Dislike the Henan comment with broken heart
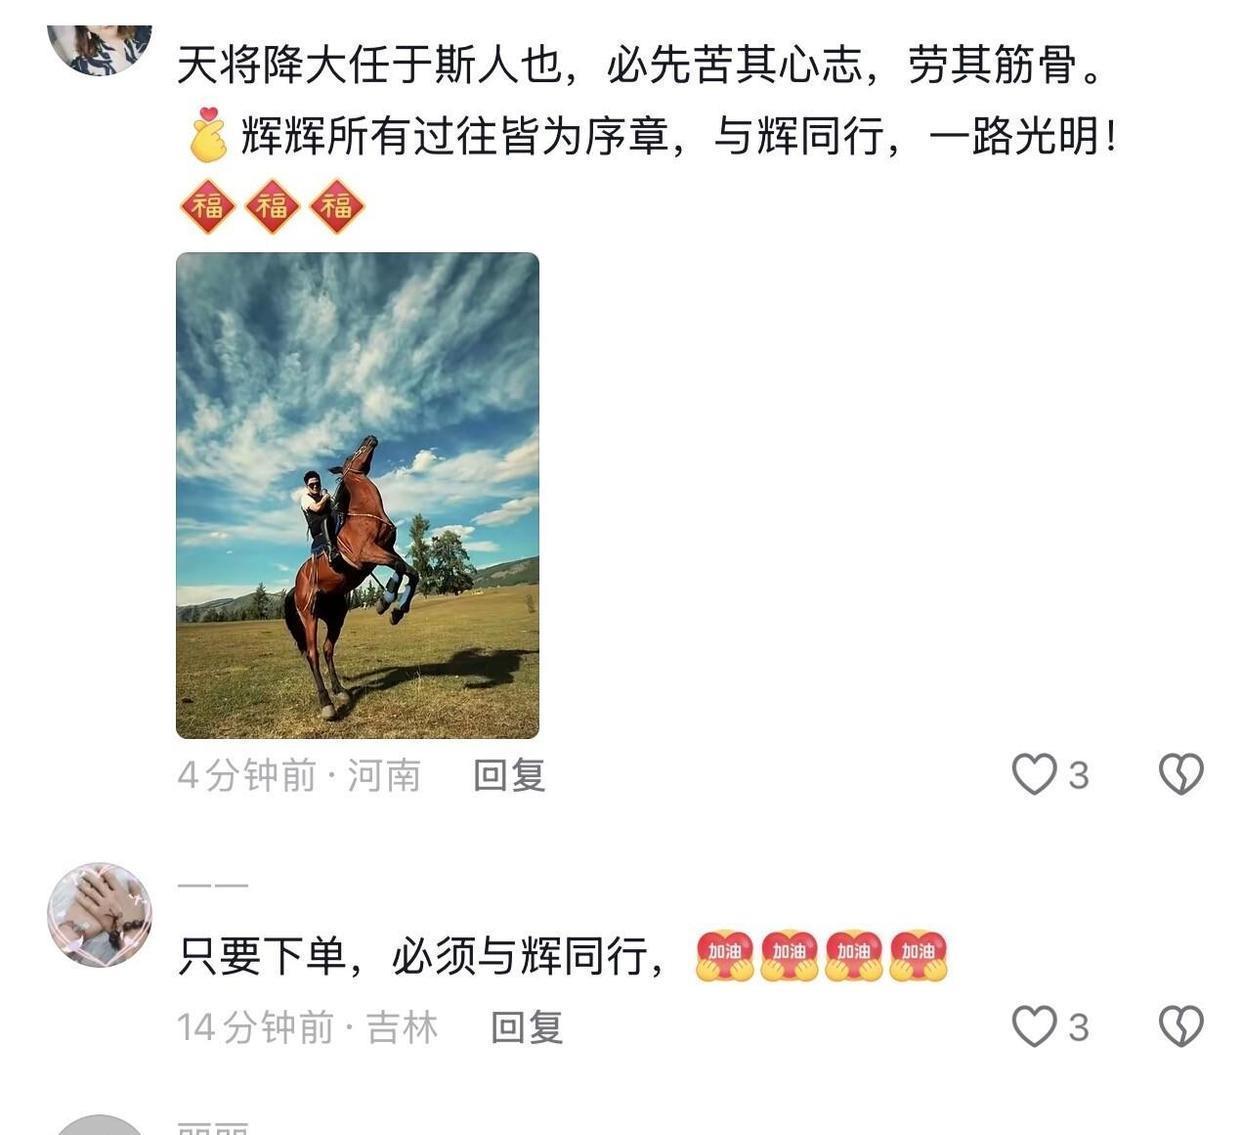 (x=1181, y=774)
